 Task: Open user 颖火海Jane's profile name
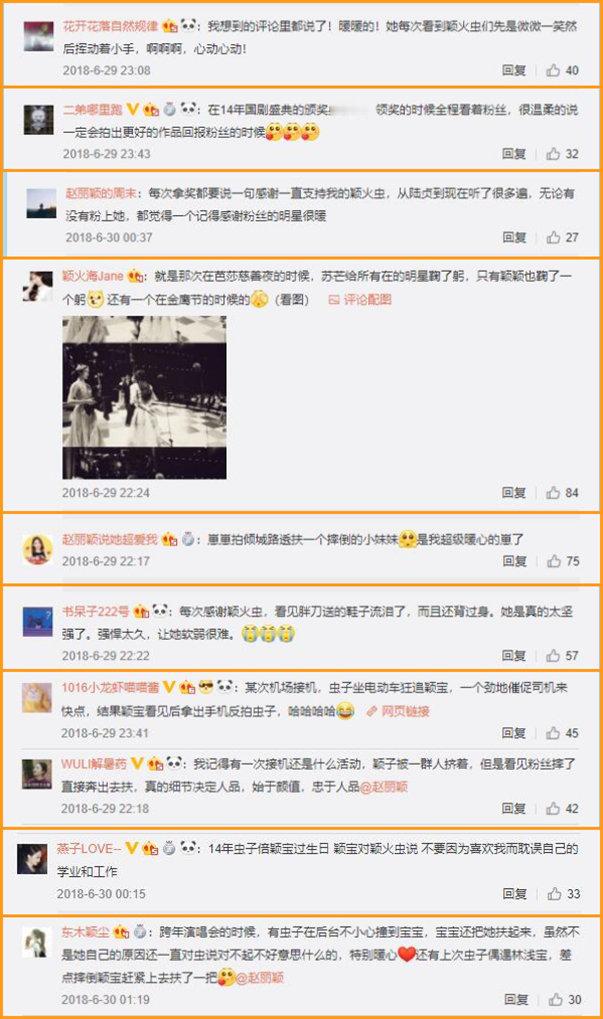click(92, 276)
